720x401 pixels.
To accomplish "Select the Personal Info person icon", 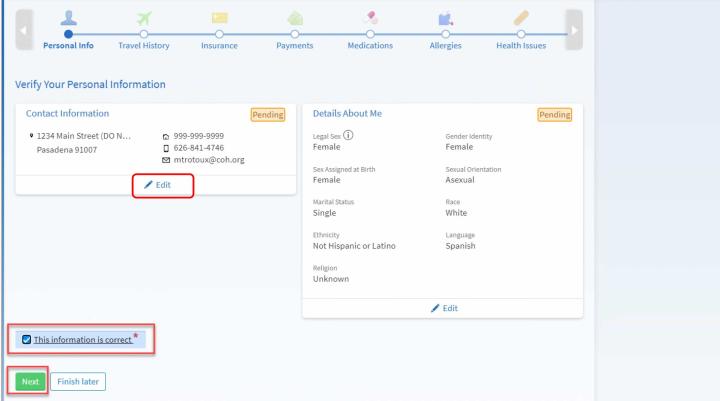I will [68, 18].
